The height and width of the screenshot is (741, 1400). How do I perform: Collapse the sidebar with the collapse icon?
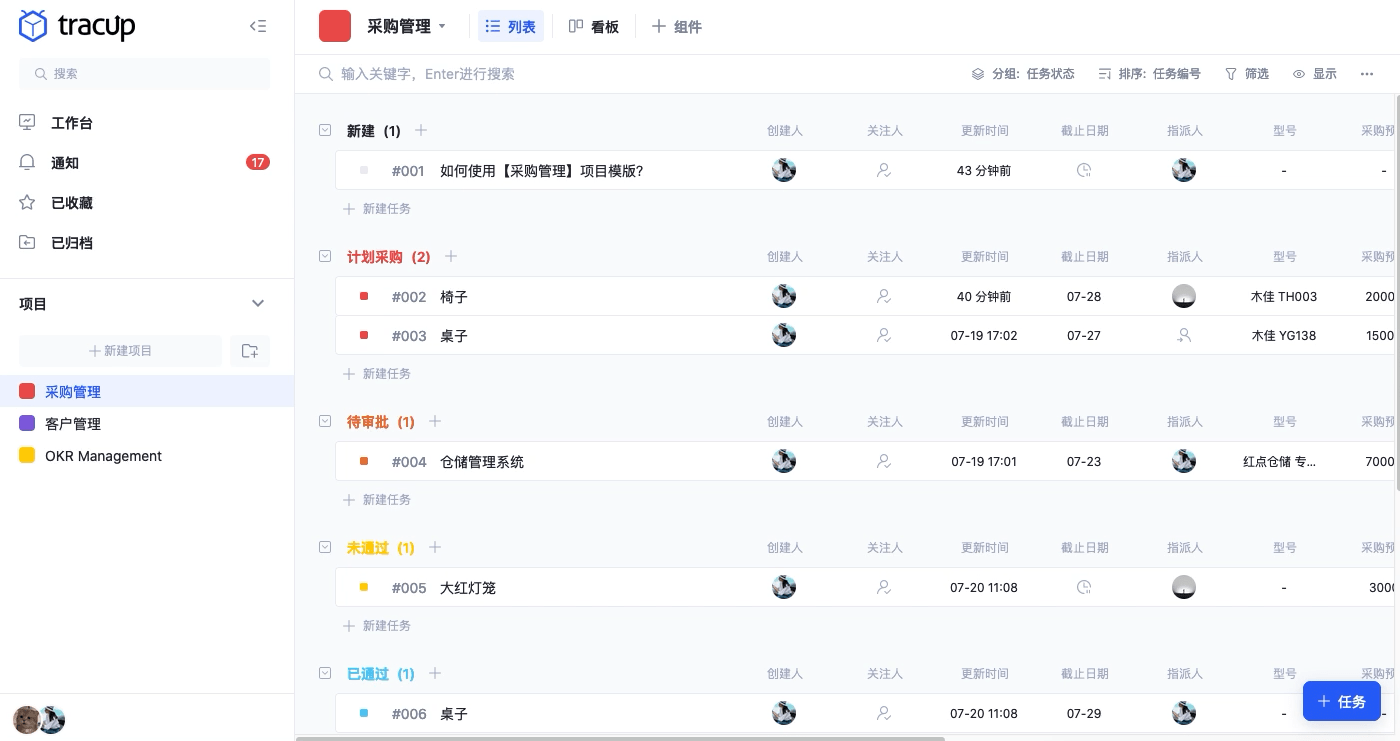pos(258,26)
